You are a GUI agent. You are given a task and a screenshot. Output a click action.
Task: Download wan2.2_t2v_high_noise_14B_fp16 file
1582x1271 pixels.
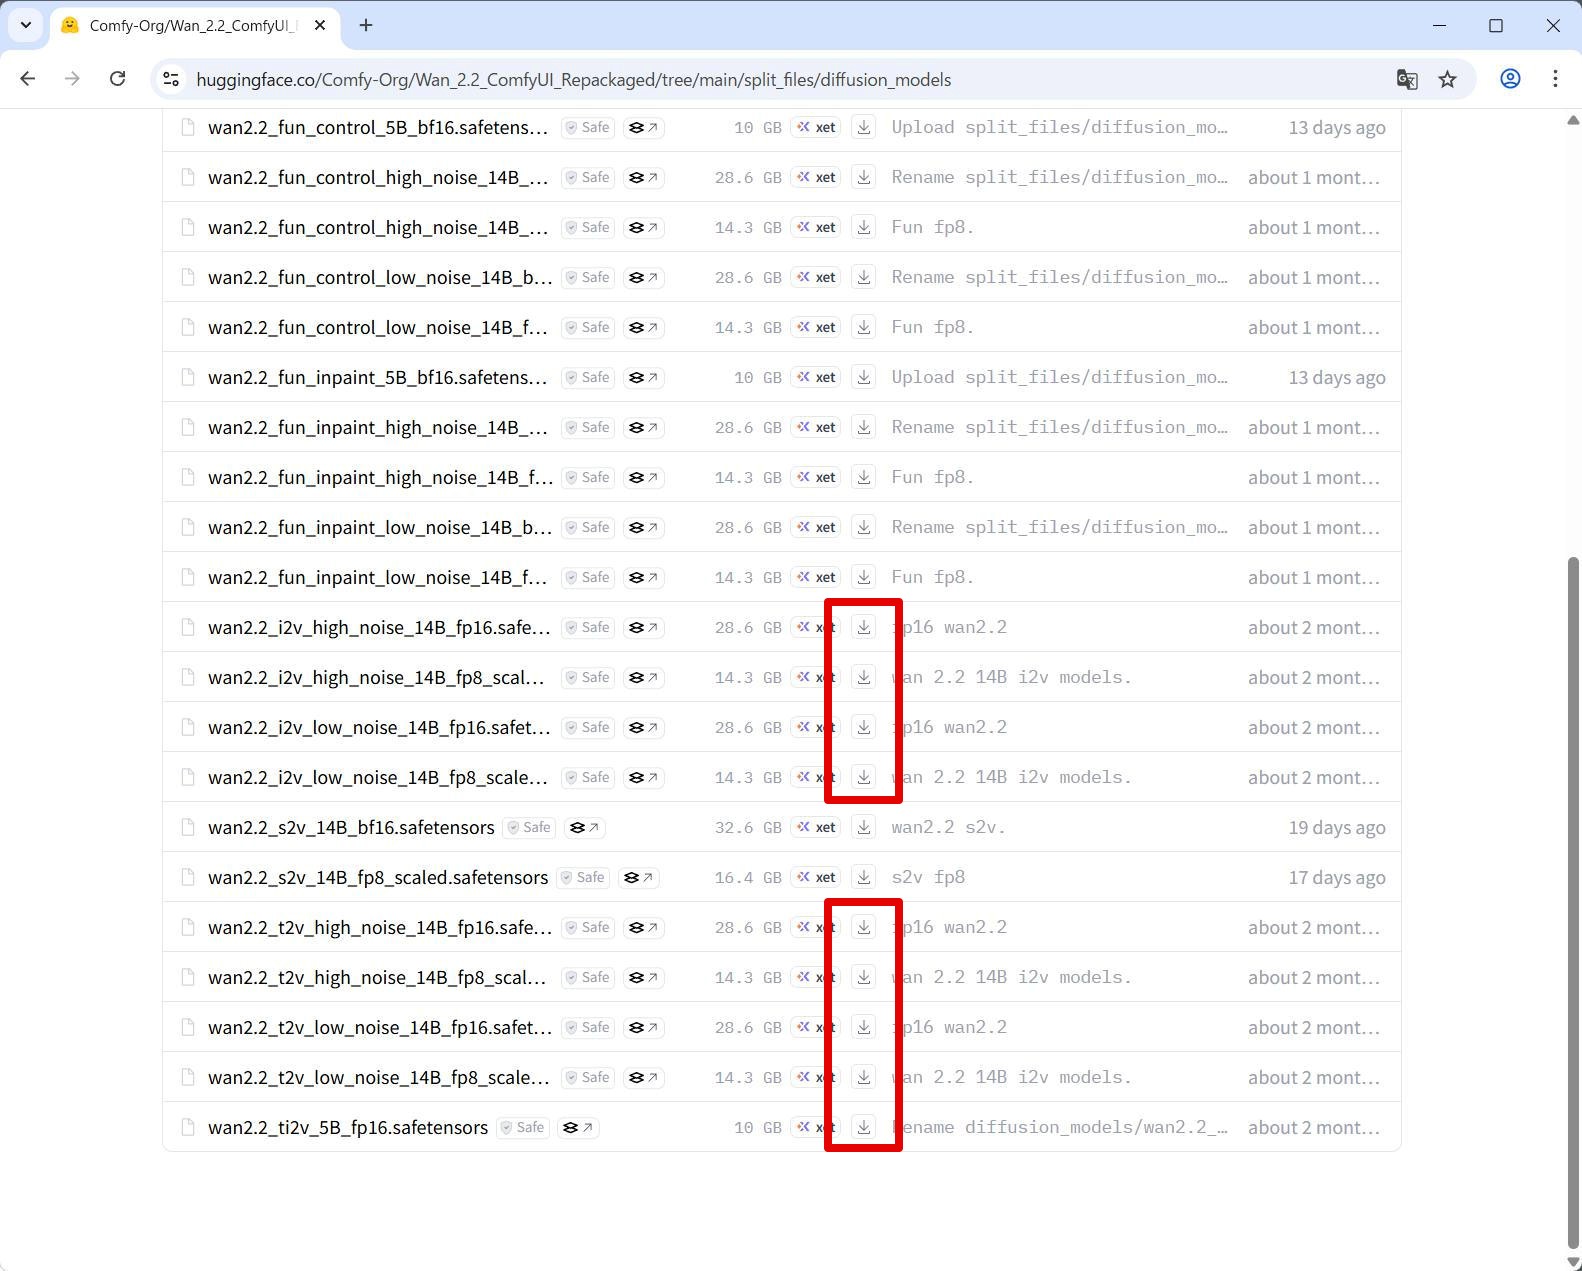864,927
